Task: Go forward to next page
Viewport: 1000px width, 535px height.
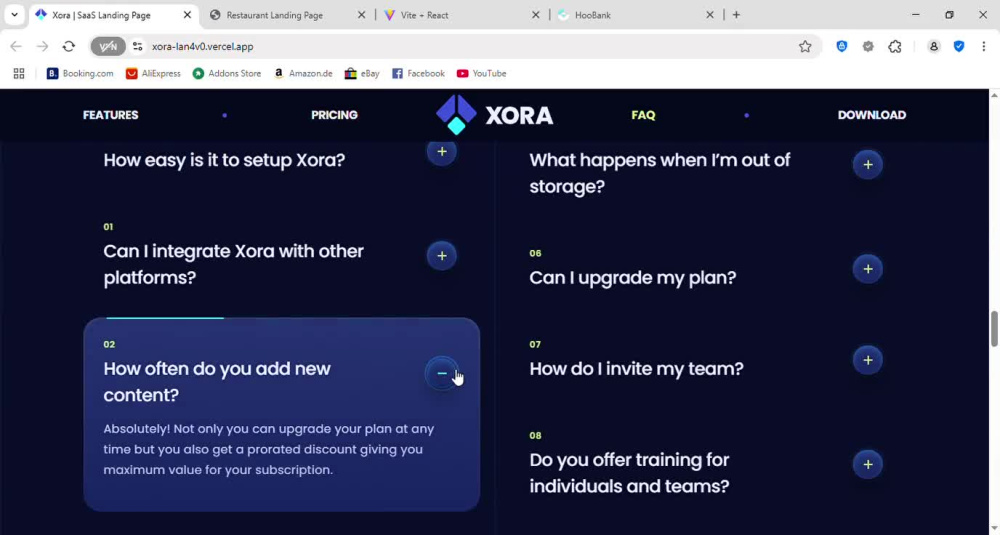Action: pyautogui.click(x=42, y=46)
